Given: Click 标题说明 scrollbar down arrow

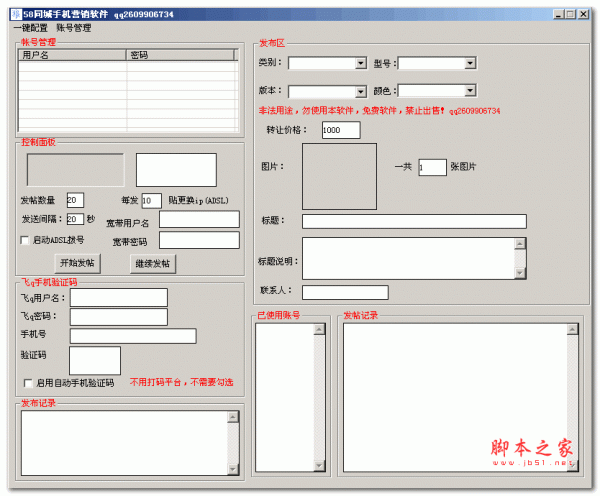Looking at the screenshot, I should (520, 273).
